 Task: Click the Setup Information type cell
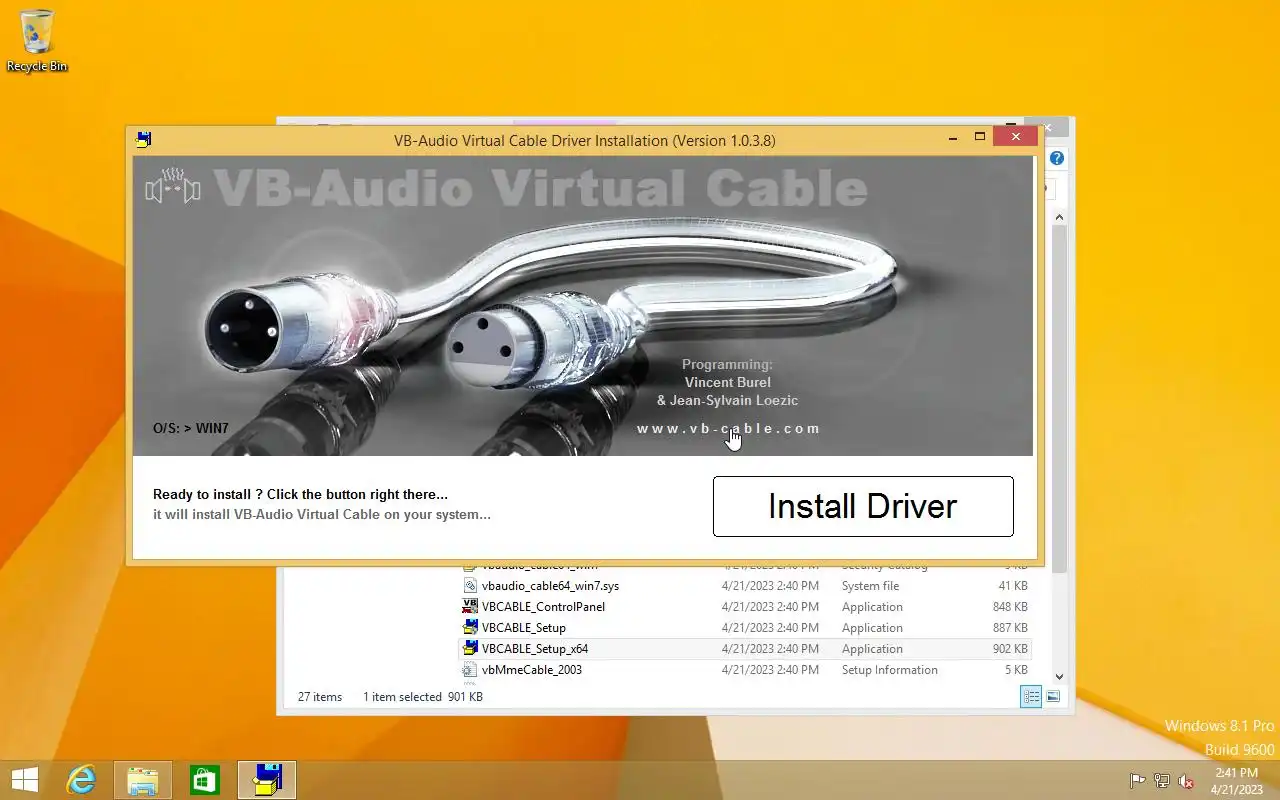(x=890, y=670)
